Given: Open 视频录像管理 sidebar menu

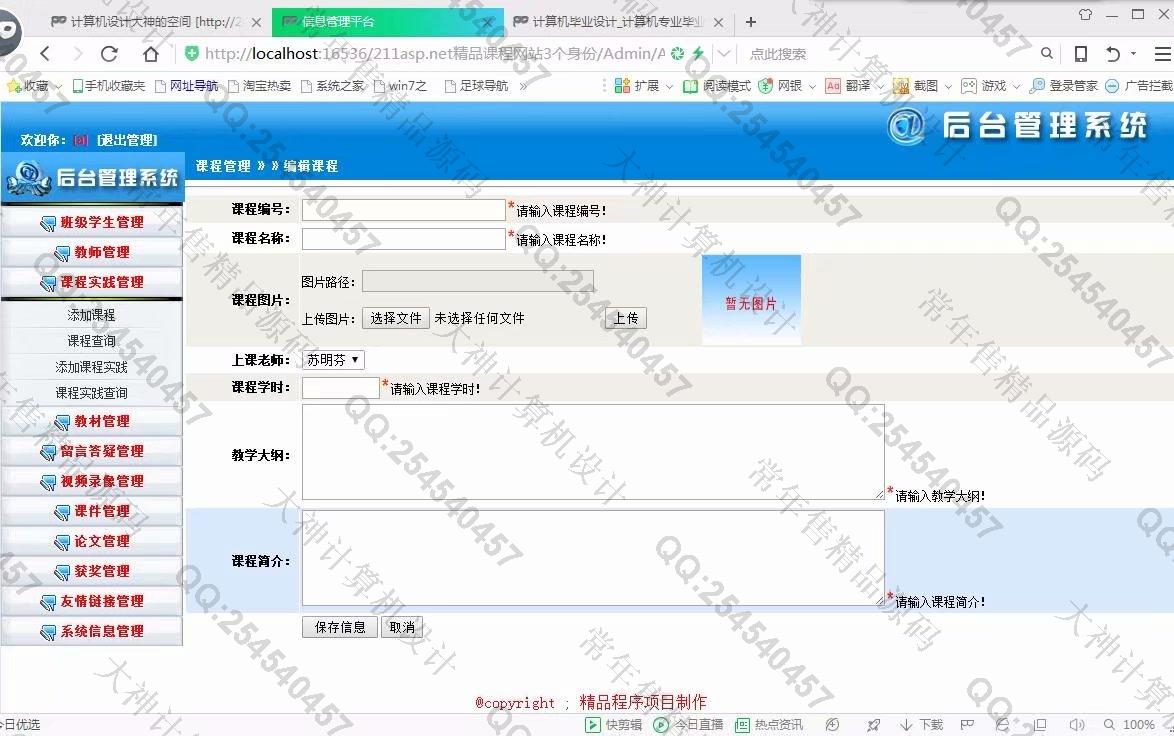Looking at the screenshot, I should [92, 482].
